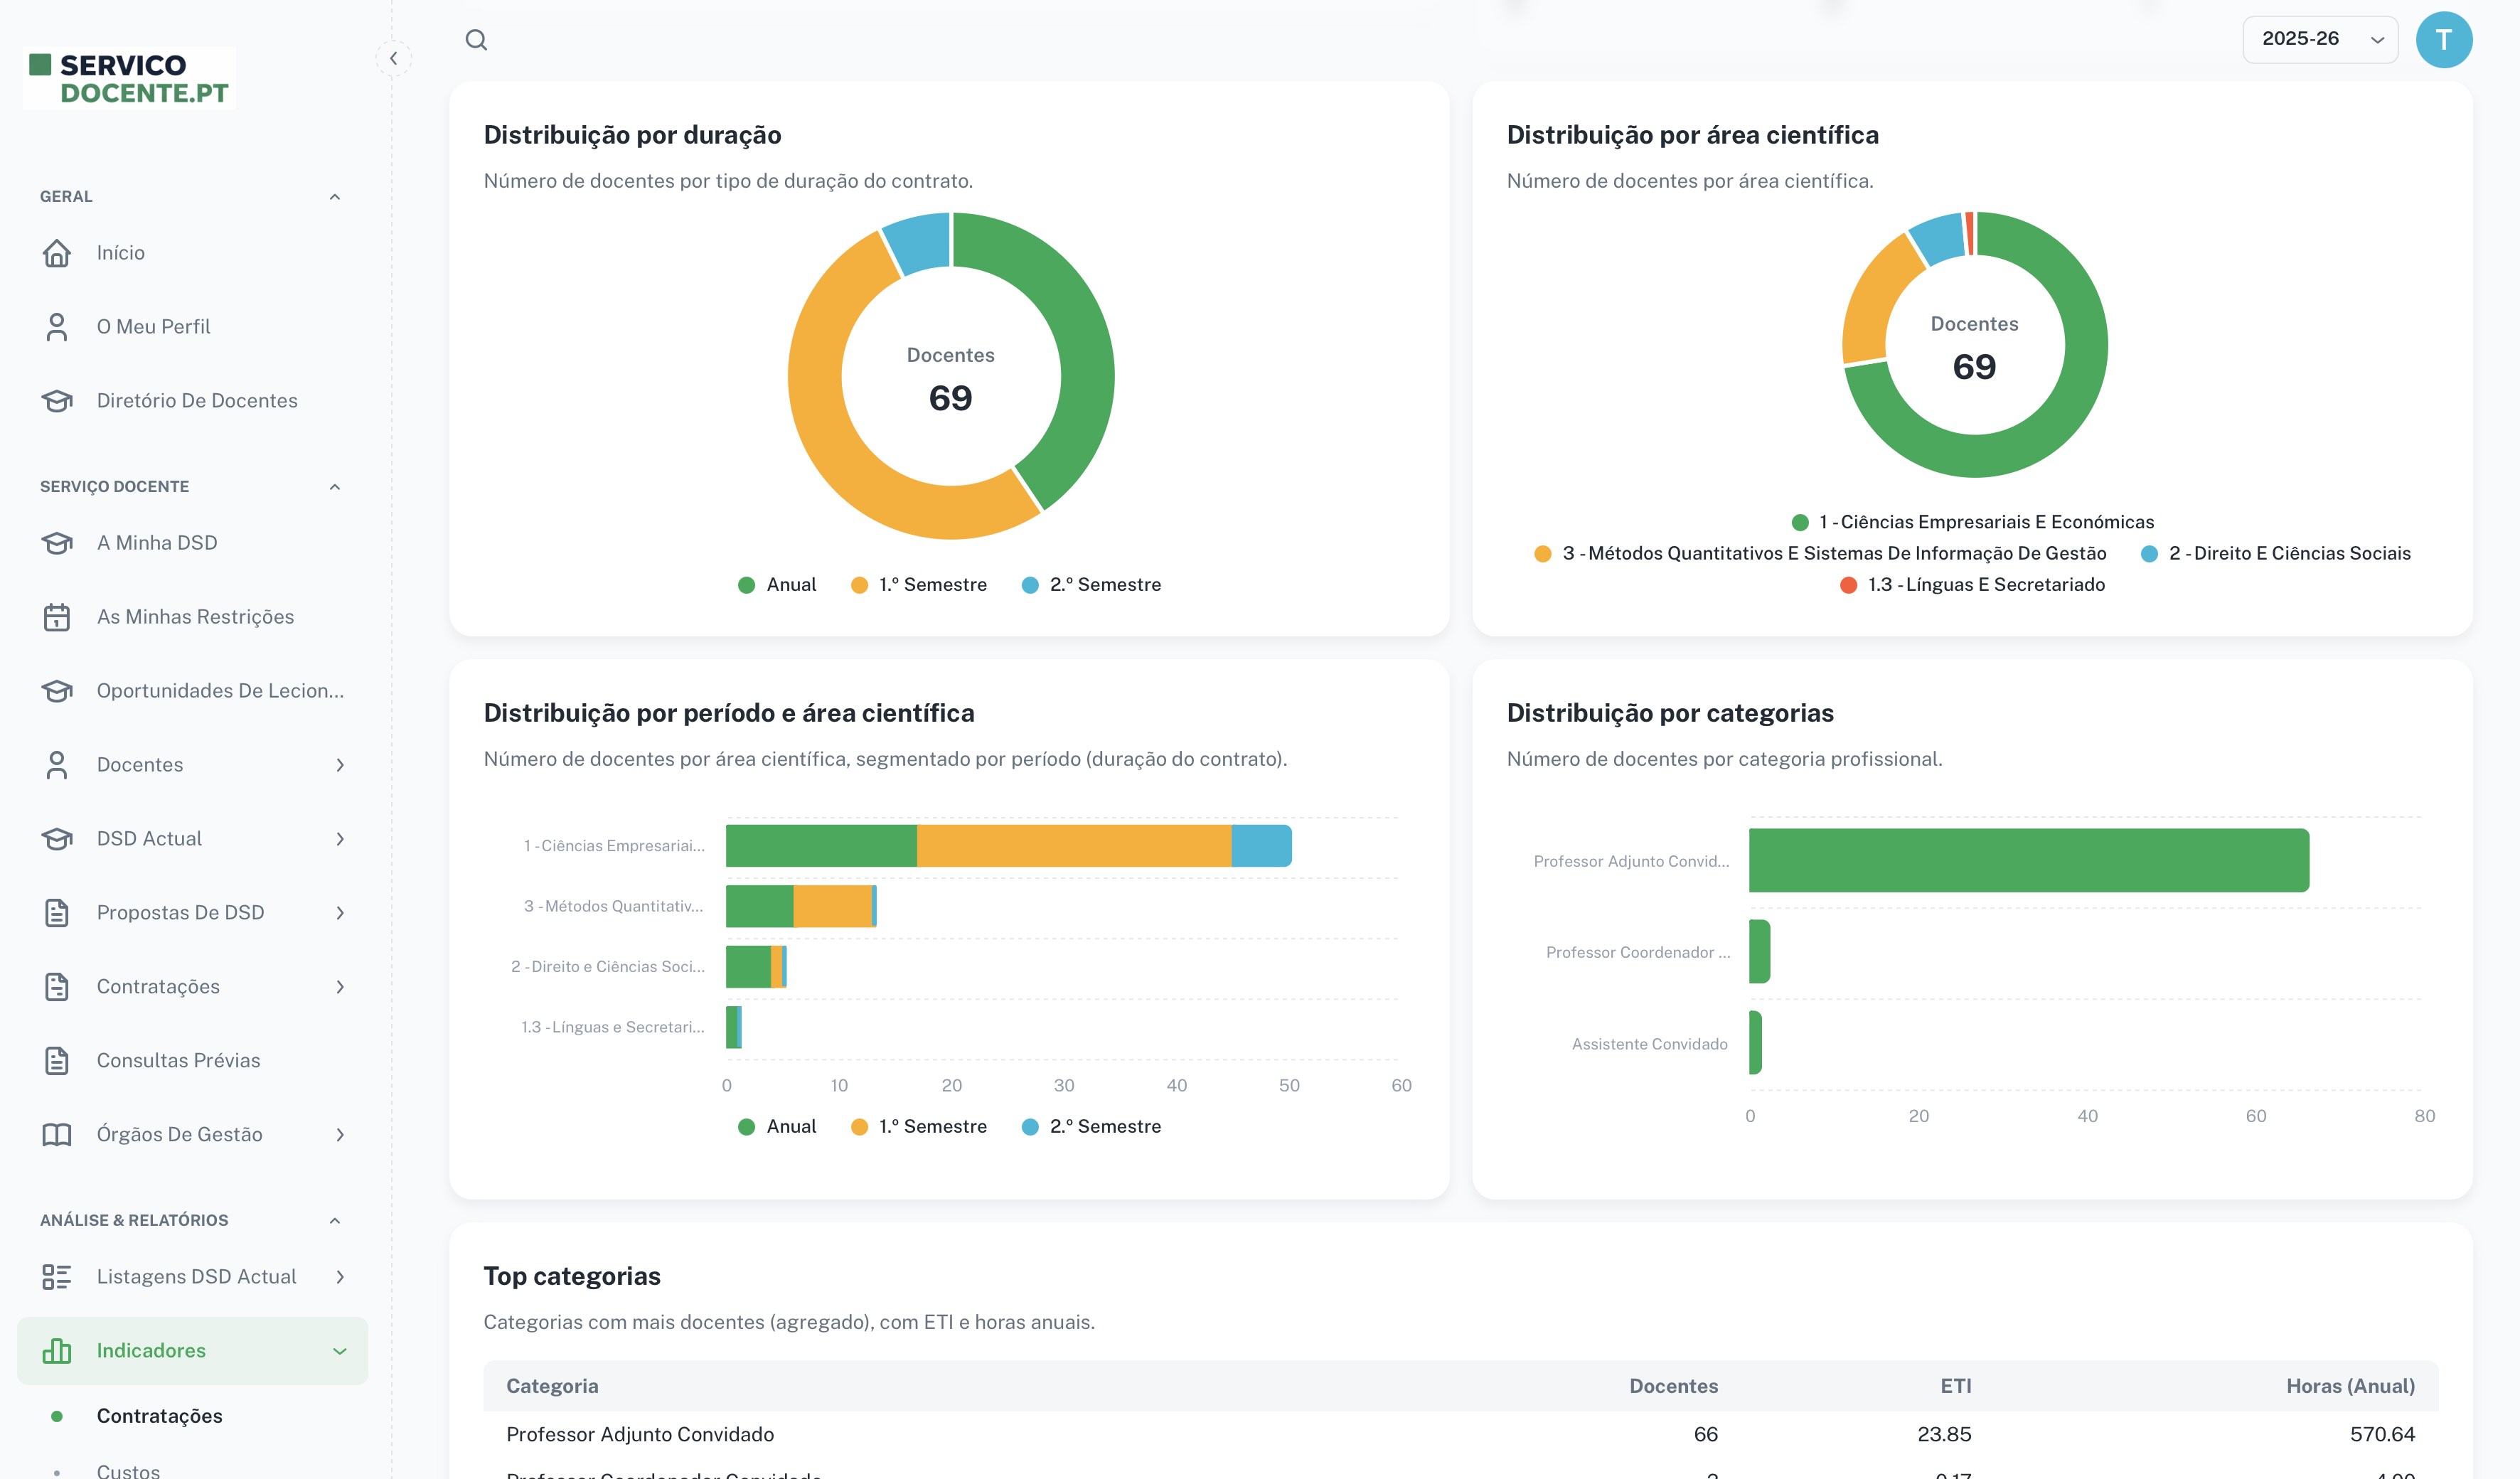This screenshot has height=1479, width=2520.
Task: Click Professor Adjunto Convid... green bar
Action: point(2029,860)
